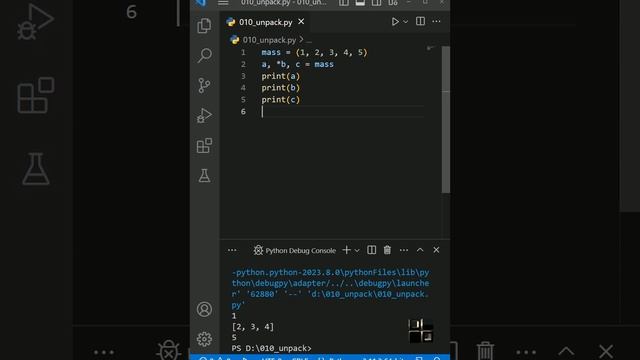The width and height of the screenshot is (640, 360).
Task: Expand the breadcrumb symbol ellipsis
Action: click(x=309, y=40)
